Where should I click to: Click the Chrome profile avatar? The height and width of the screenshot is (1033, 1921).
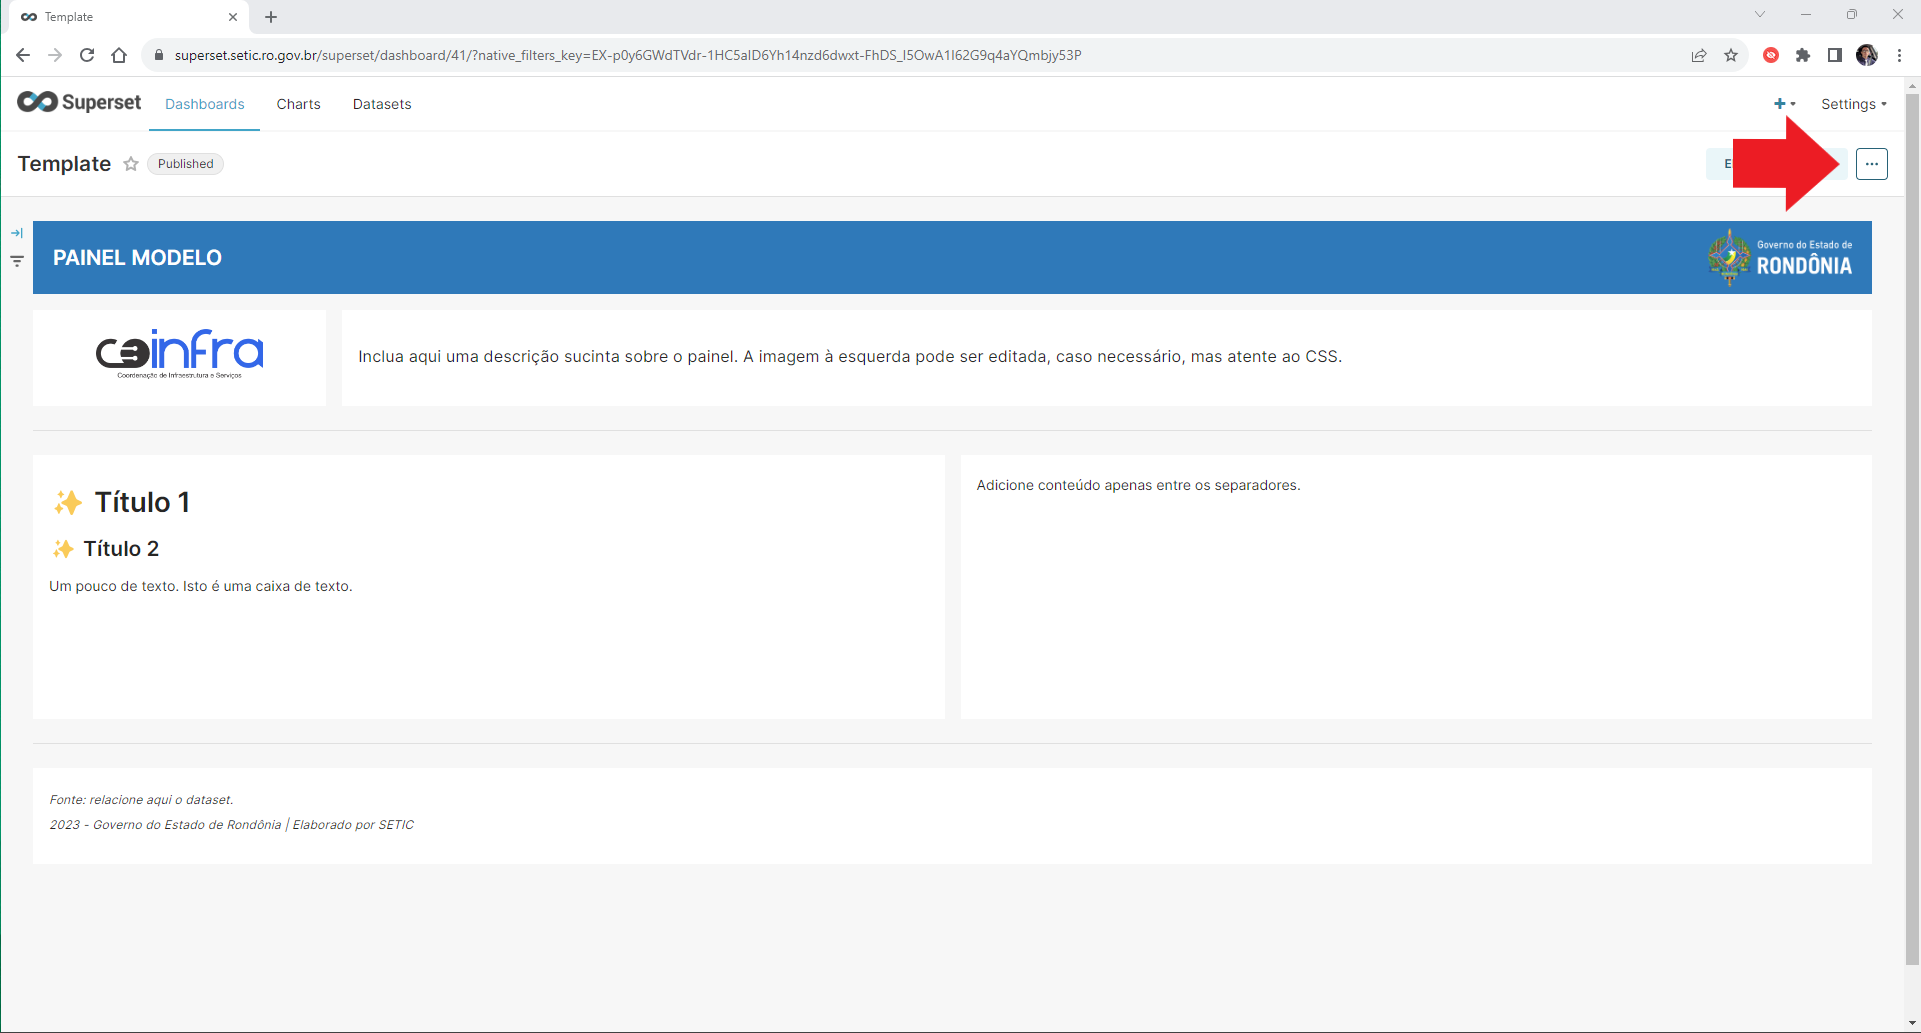(1867, 55)
